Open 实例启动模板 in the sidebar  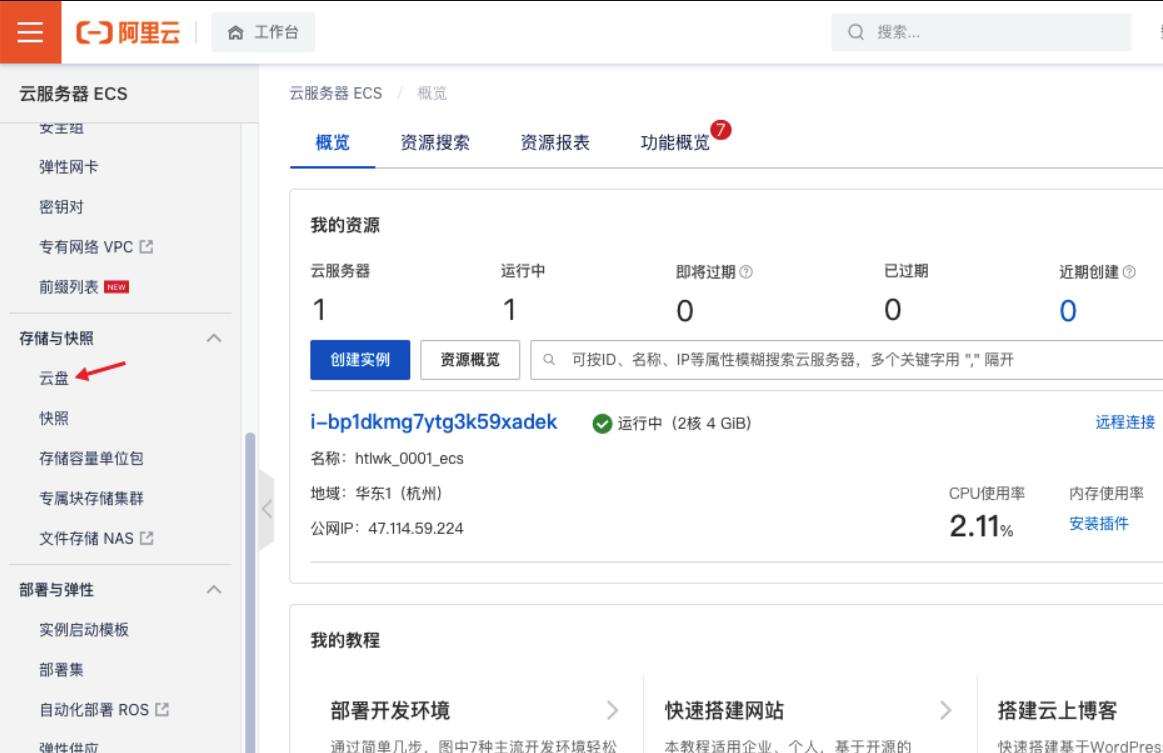[84, 630]
